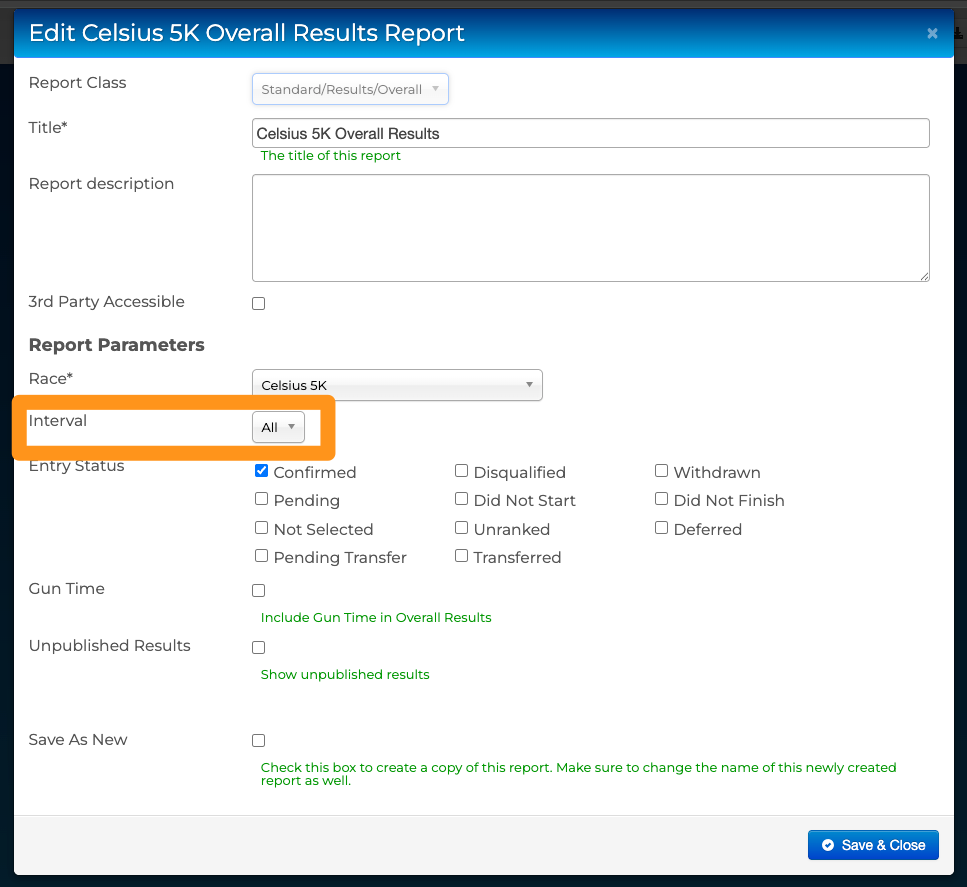Click the Report description text area

pos(590,228)
